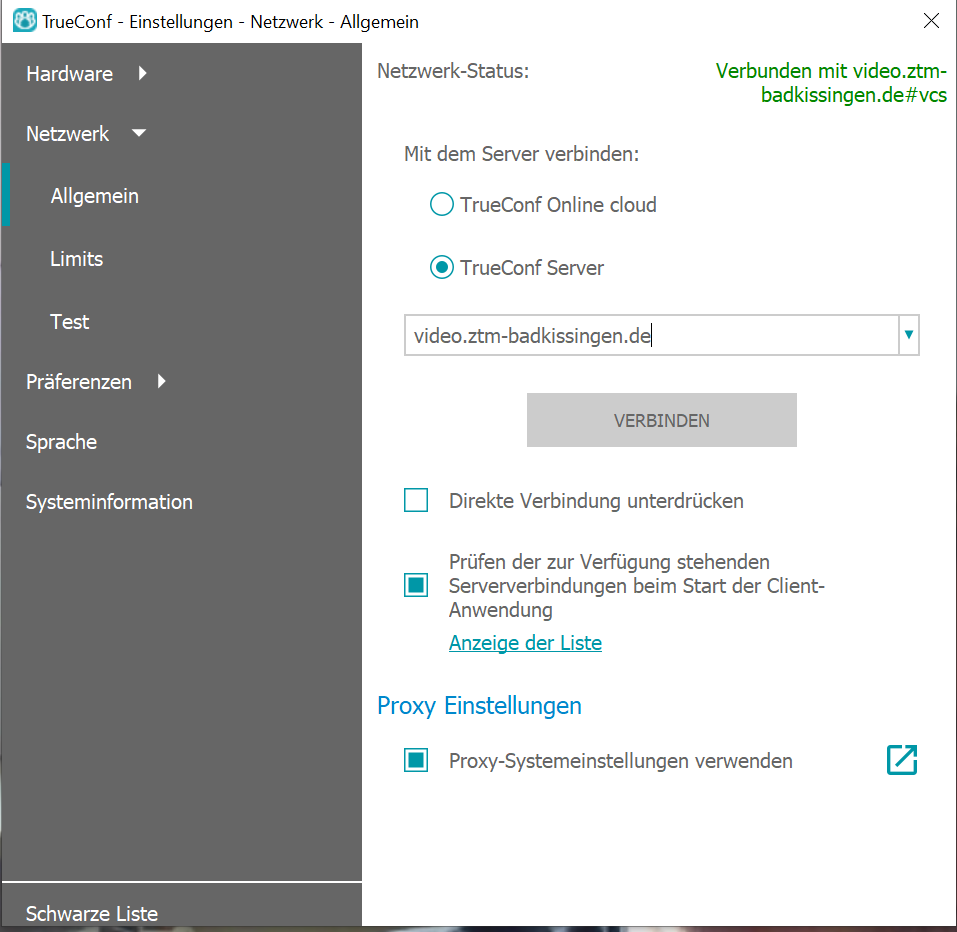Image resolution: width=957 pixels, height=932 pixels.
Task: Click the Netzwerk-Status label
Action: (453, 71)
